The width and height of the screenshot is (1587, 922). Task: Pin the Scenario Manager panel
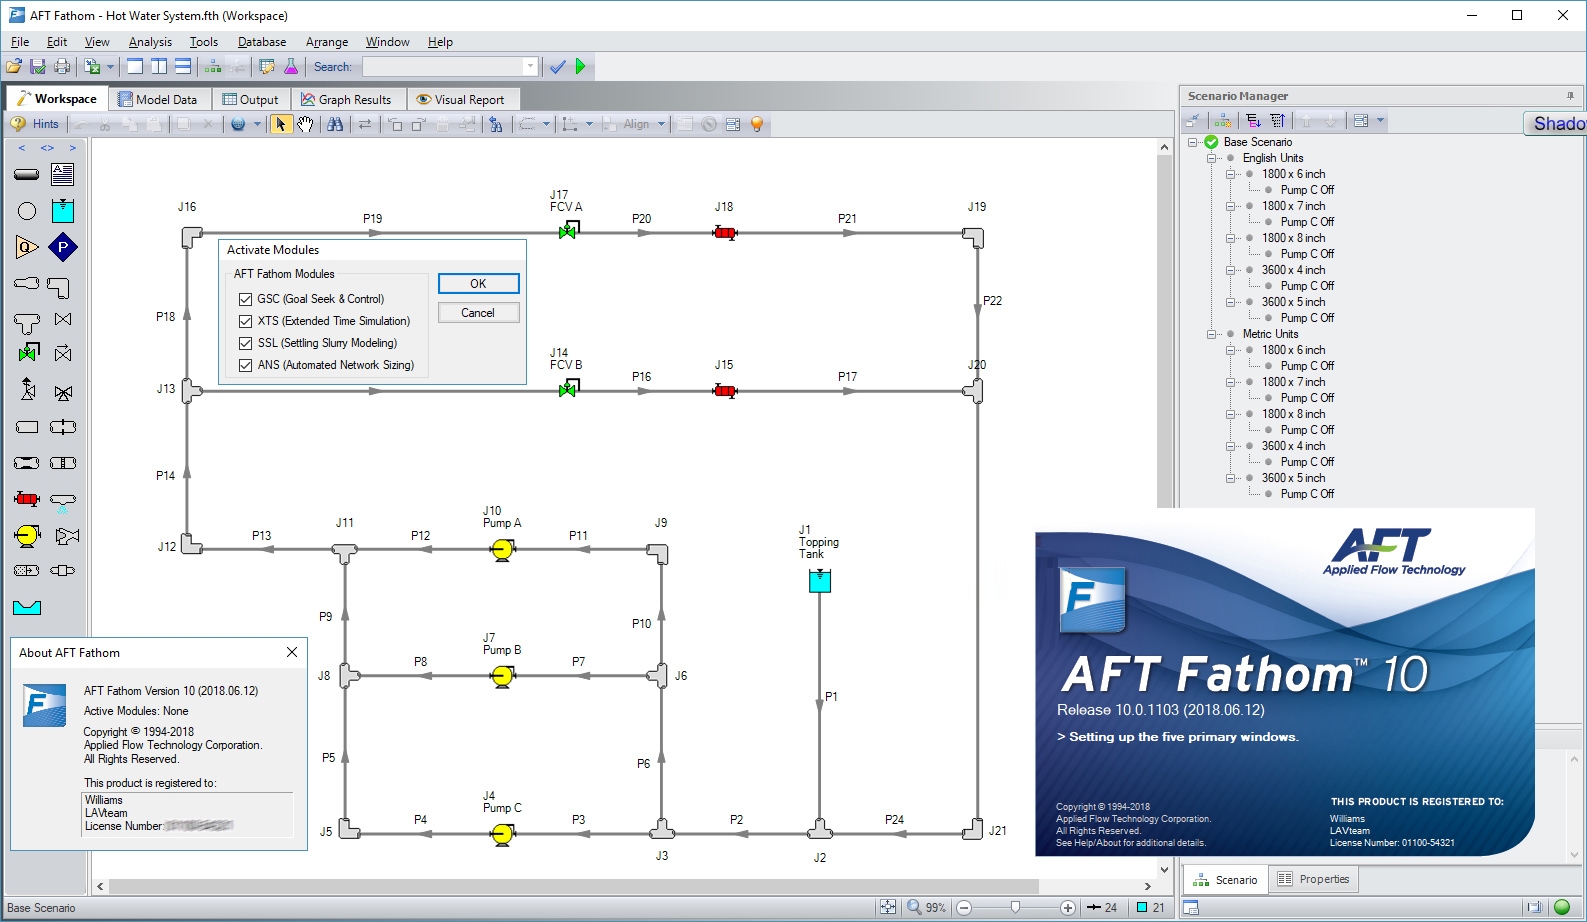click(x=1570, y=96)
